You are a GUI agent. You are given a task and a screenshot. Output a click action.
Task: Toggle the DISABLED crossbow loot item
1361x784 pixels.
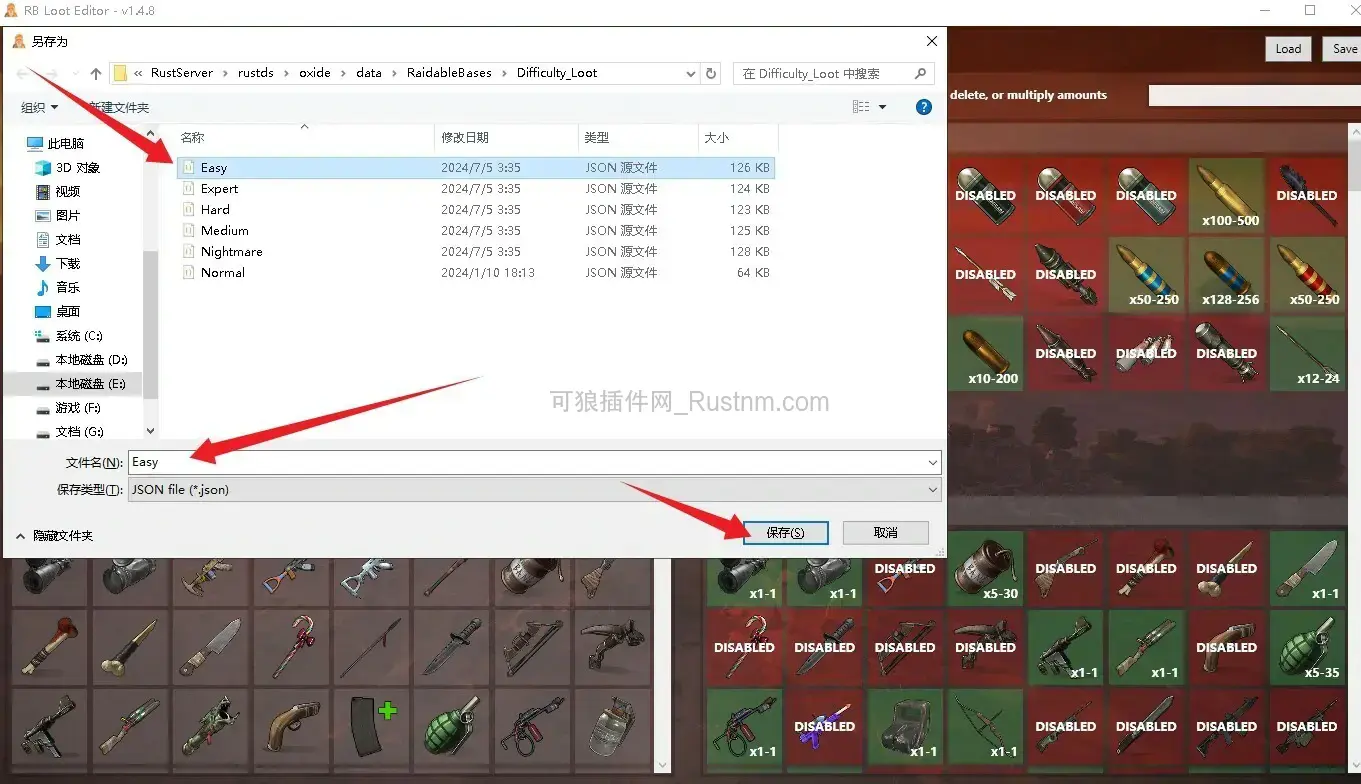905,646
